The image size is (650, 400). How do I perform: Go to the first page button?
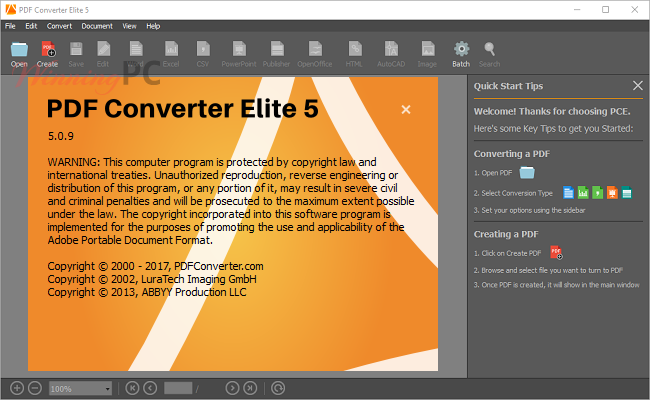click(132, 388)
